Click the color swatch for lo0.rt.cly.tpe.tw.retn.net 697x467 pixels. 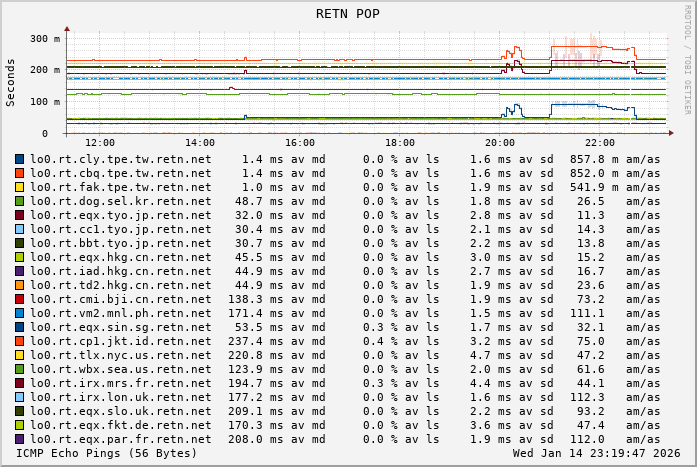click(x=20, y=159)
